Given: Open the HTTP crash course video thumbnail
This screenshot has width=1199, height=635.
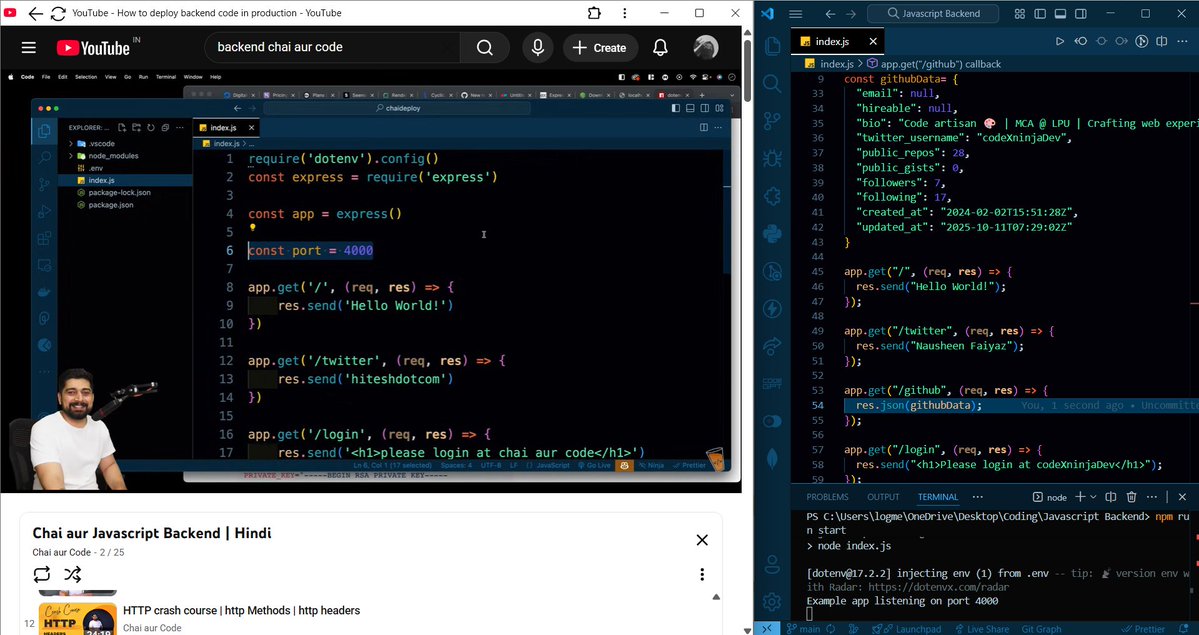Looking at the screenshot, I should point(79,618).
